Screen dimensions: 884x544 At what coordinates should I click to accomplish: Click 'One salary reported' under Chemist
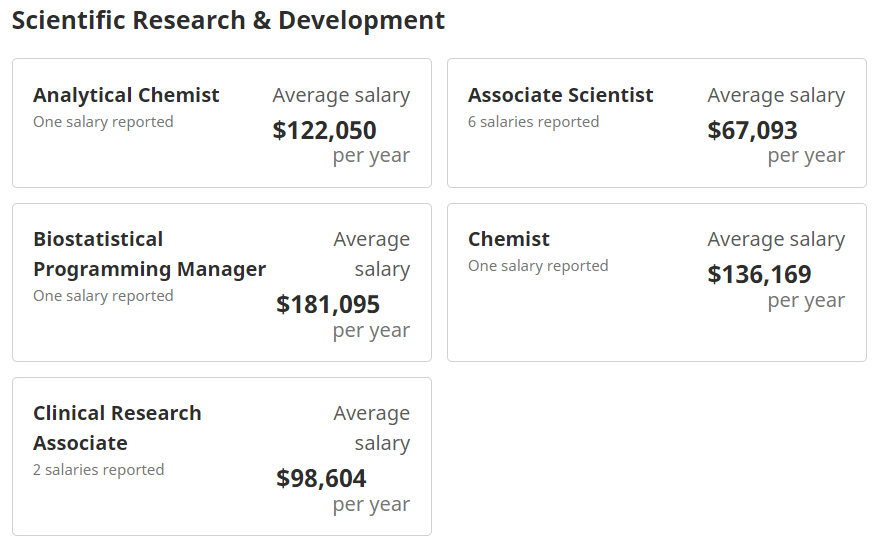coord(538,266)
